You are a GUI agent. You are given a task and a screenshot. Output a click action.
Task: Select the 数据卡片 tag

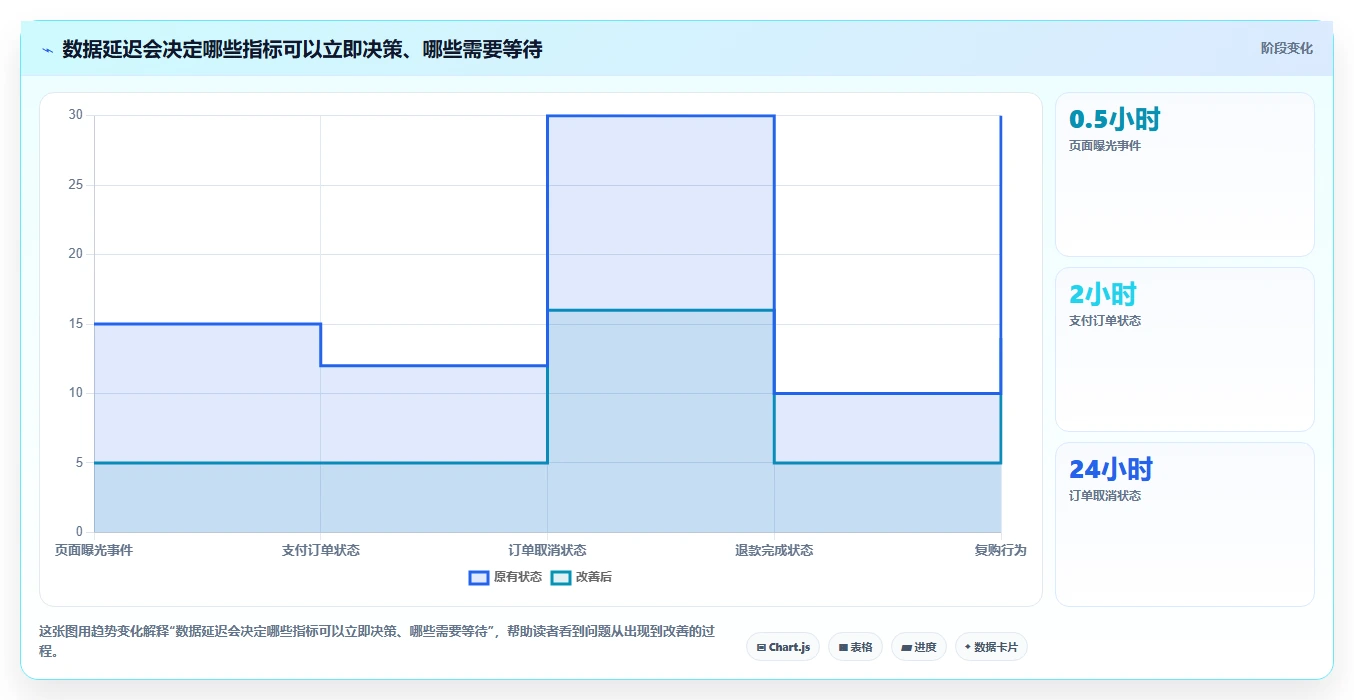[x=991, y=647]
